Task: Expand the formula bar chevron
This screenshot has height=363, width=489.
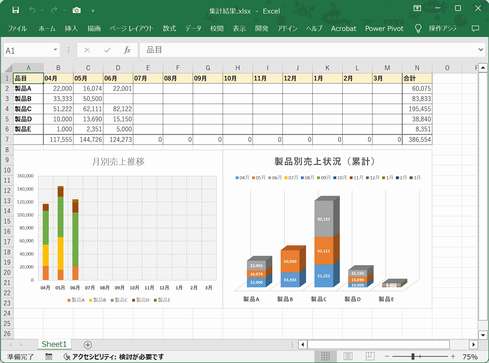Action: (x=480, y=50)
